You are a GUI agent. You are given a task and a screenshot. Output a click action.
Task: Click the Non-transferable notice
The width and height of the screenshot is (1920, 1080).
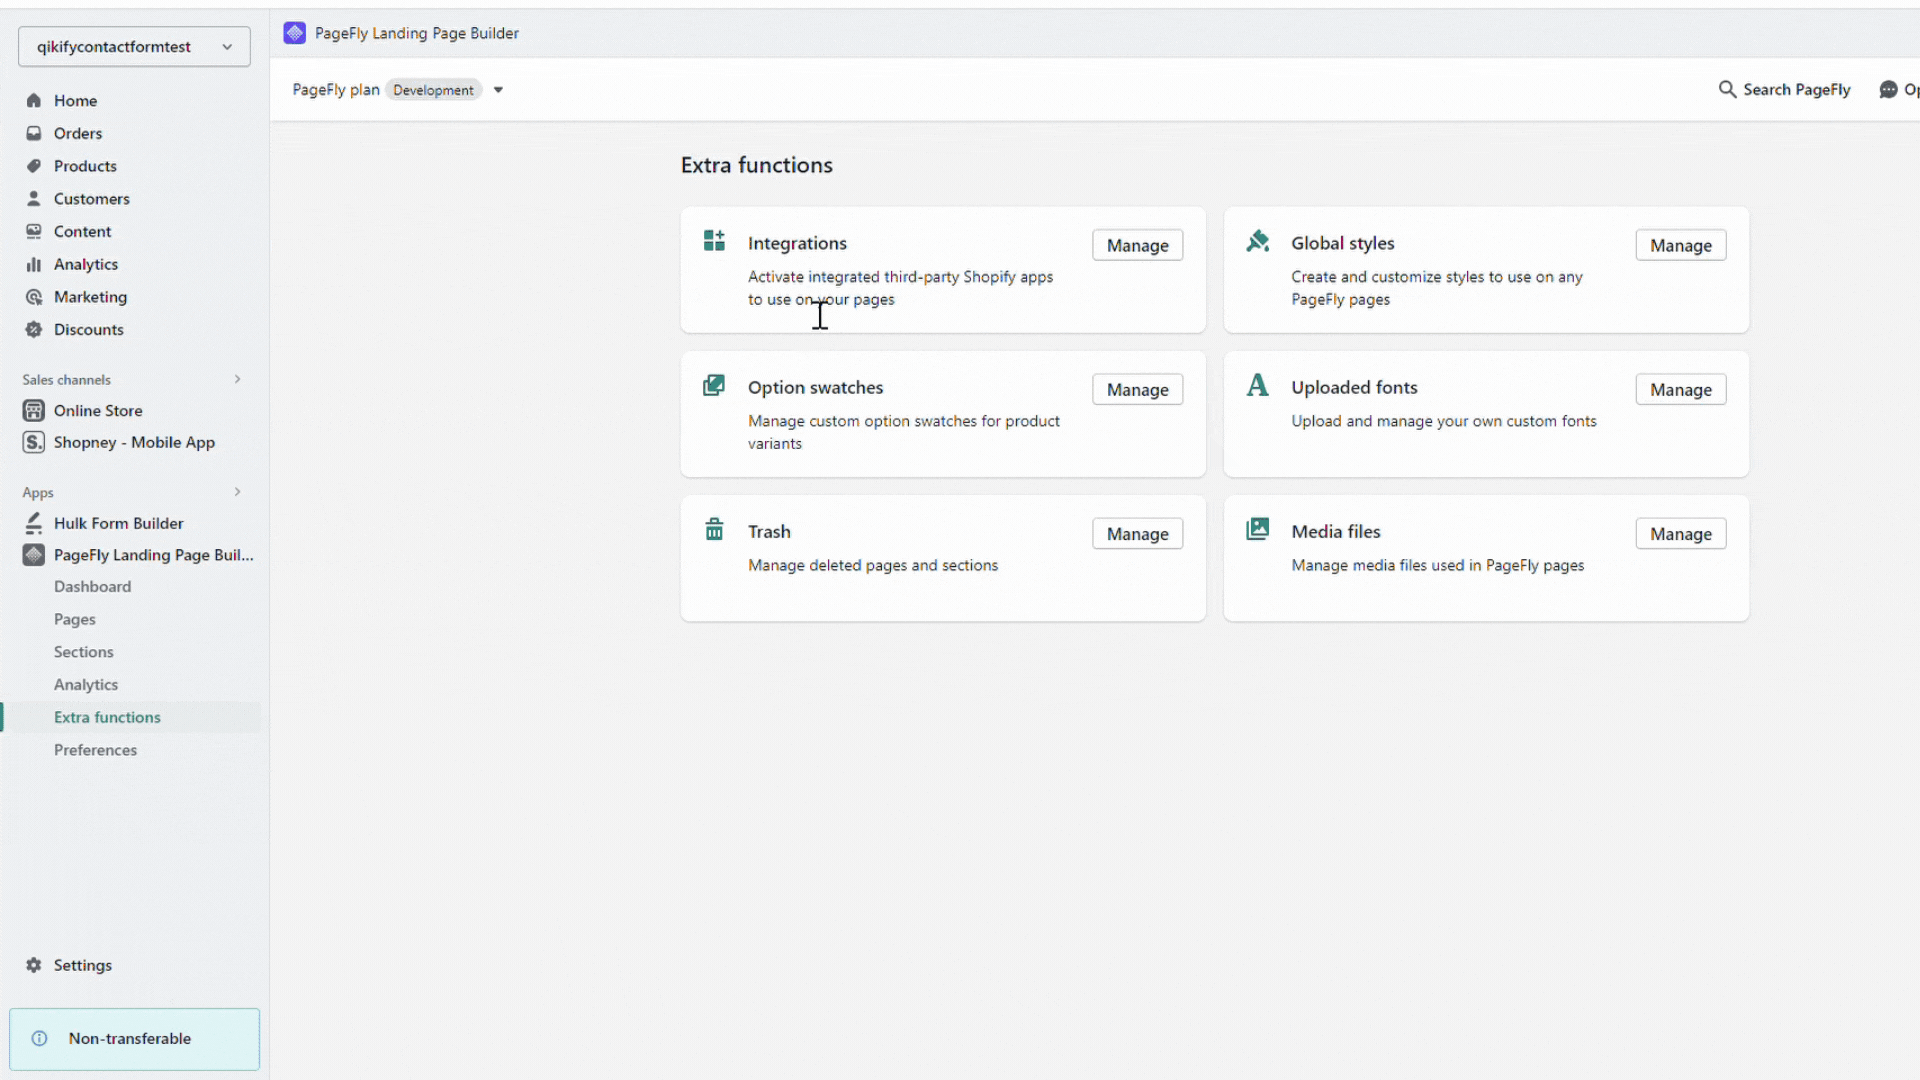[134, 1039]
